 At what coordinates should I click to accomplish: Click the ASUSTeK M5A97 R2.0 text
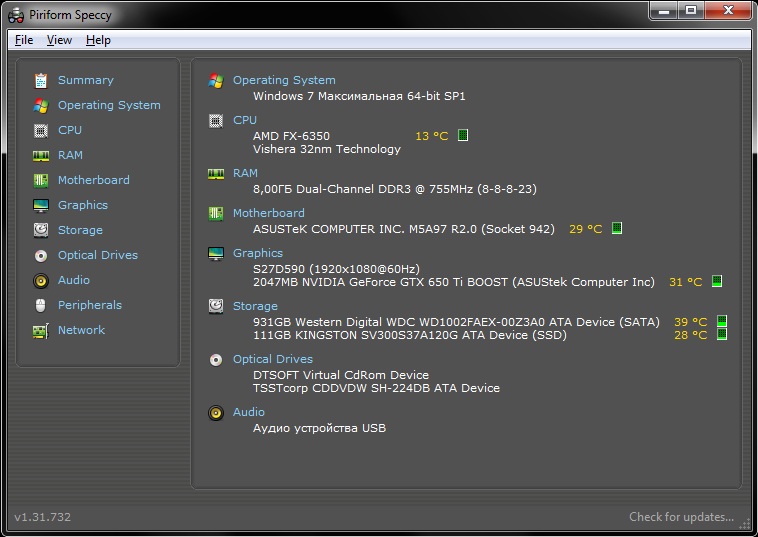404,229
